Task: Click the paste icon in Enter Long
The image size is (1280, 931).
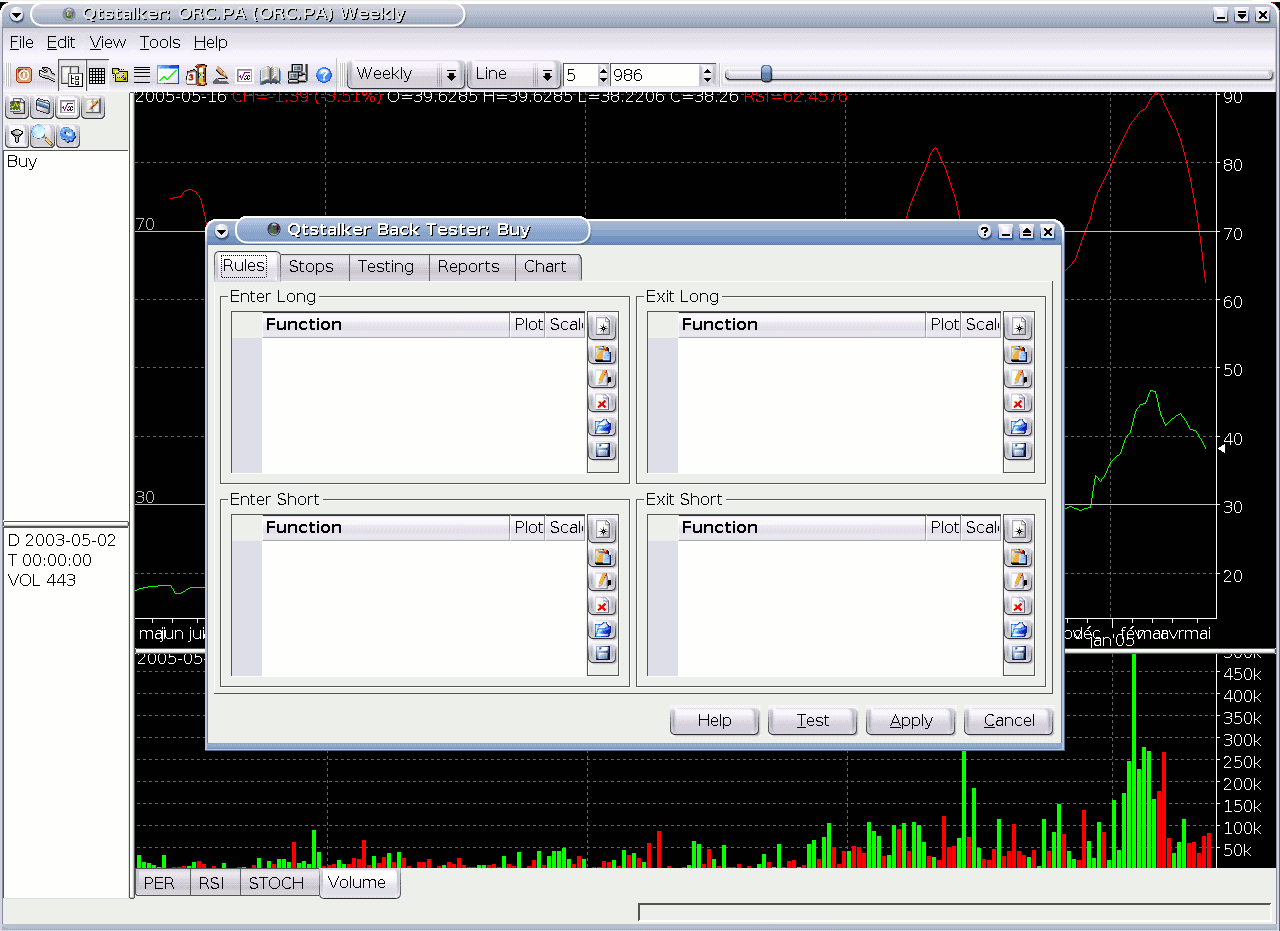Action: (x=602, y=353)
